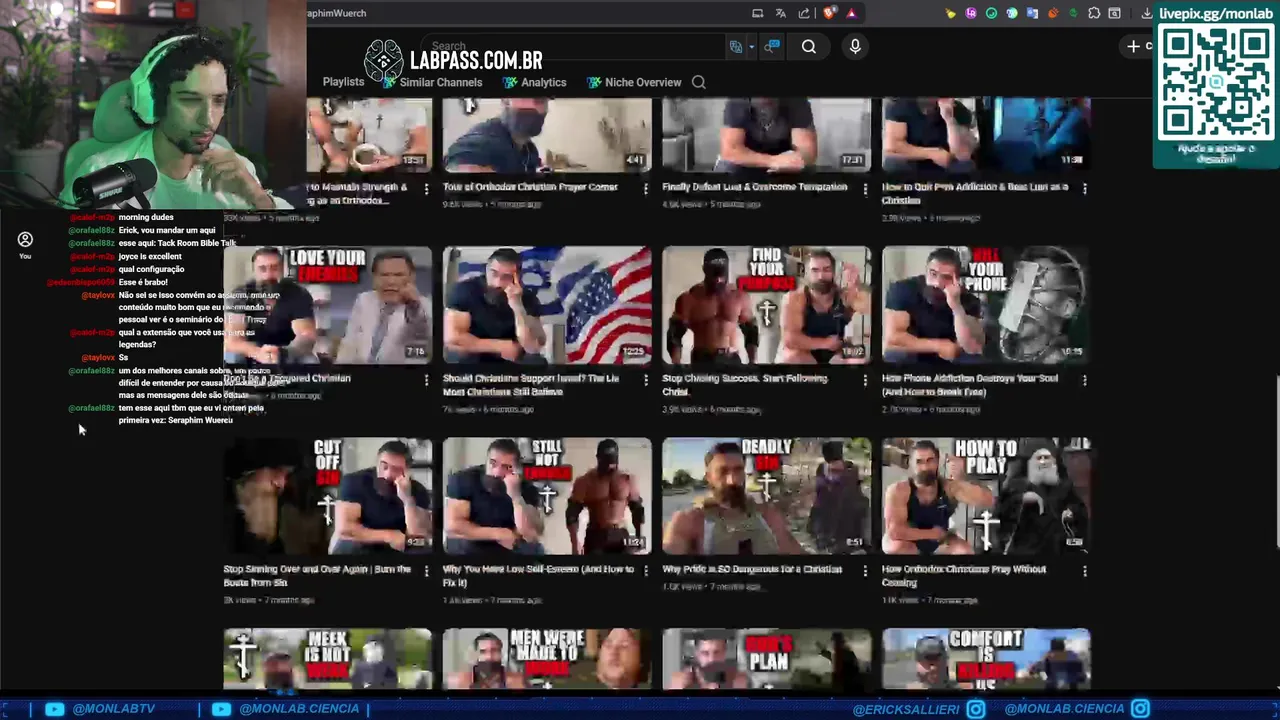Play the Israel and USA flags thumbnail
Image resolution: width=1280 pixels, height=720 pixels.
point(547,305)
